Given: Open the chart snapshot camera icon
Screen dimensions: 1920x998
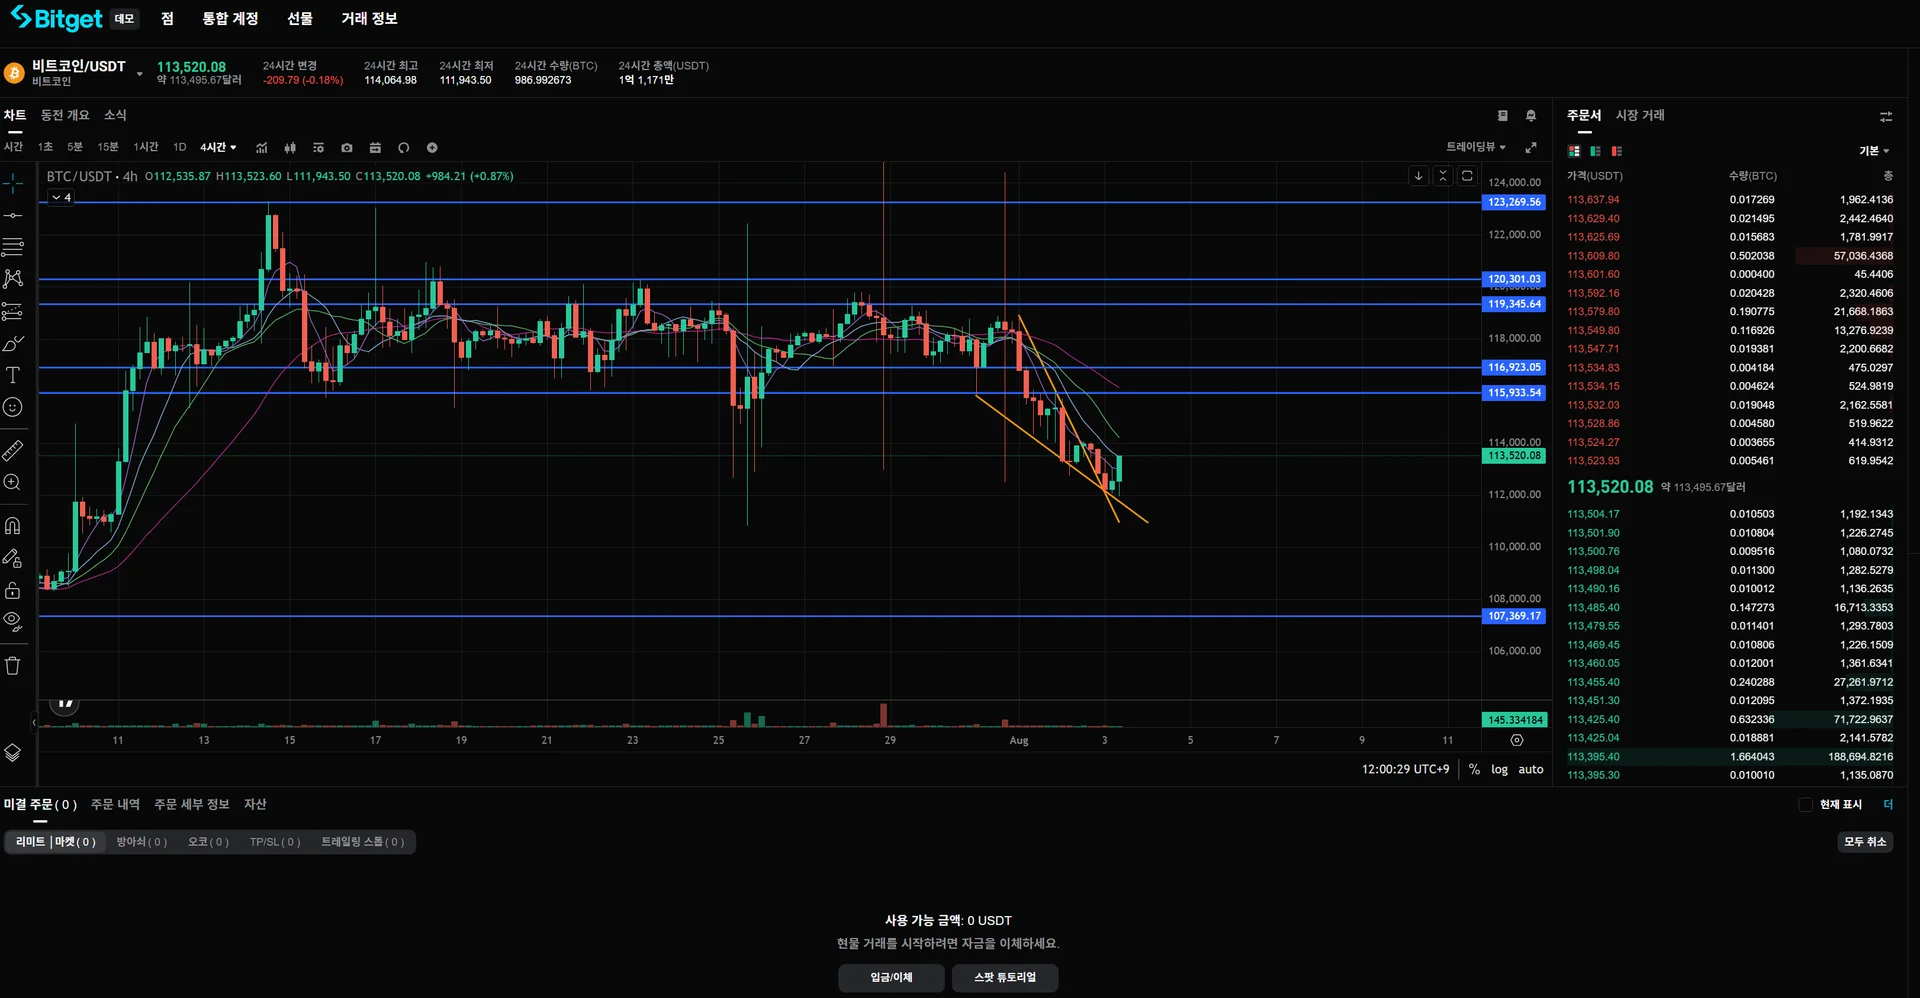Looking at the screenshot, I should tap(347, 148).
